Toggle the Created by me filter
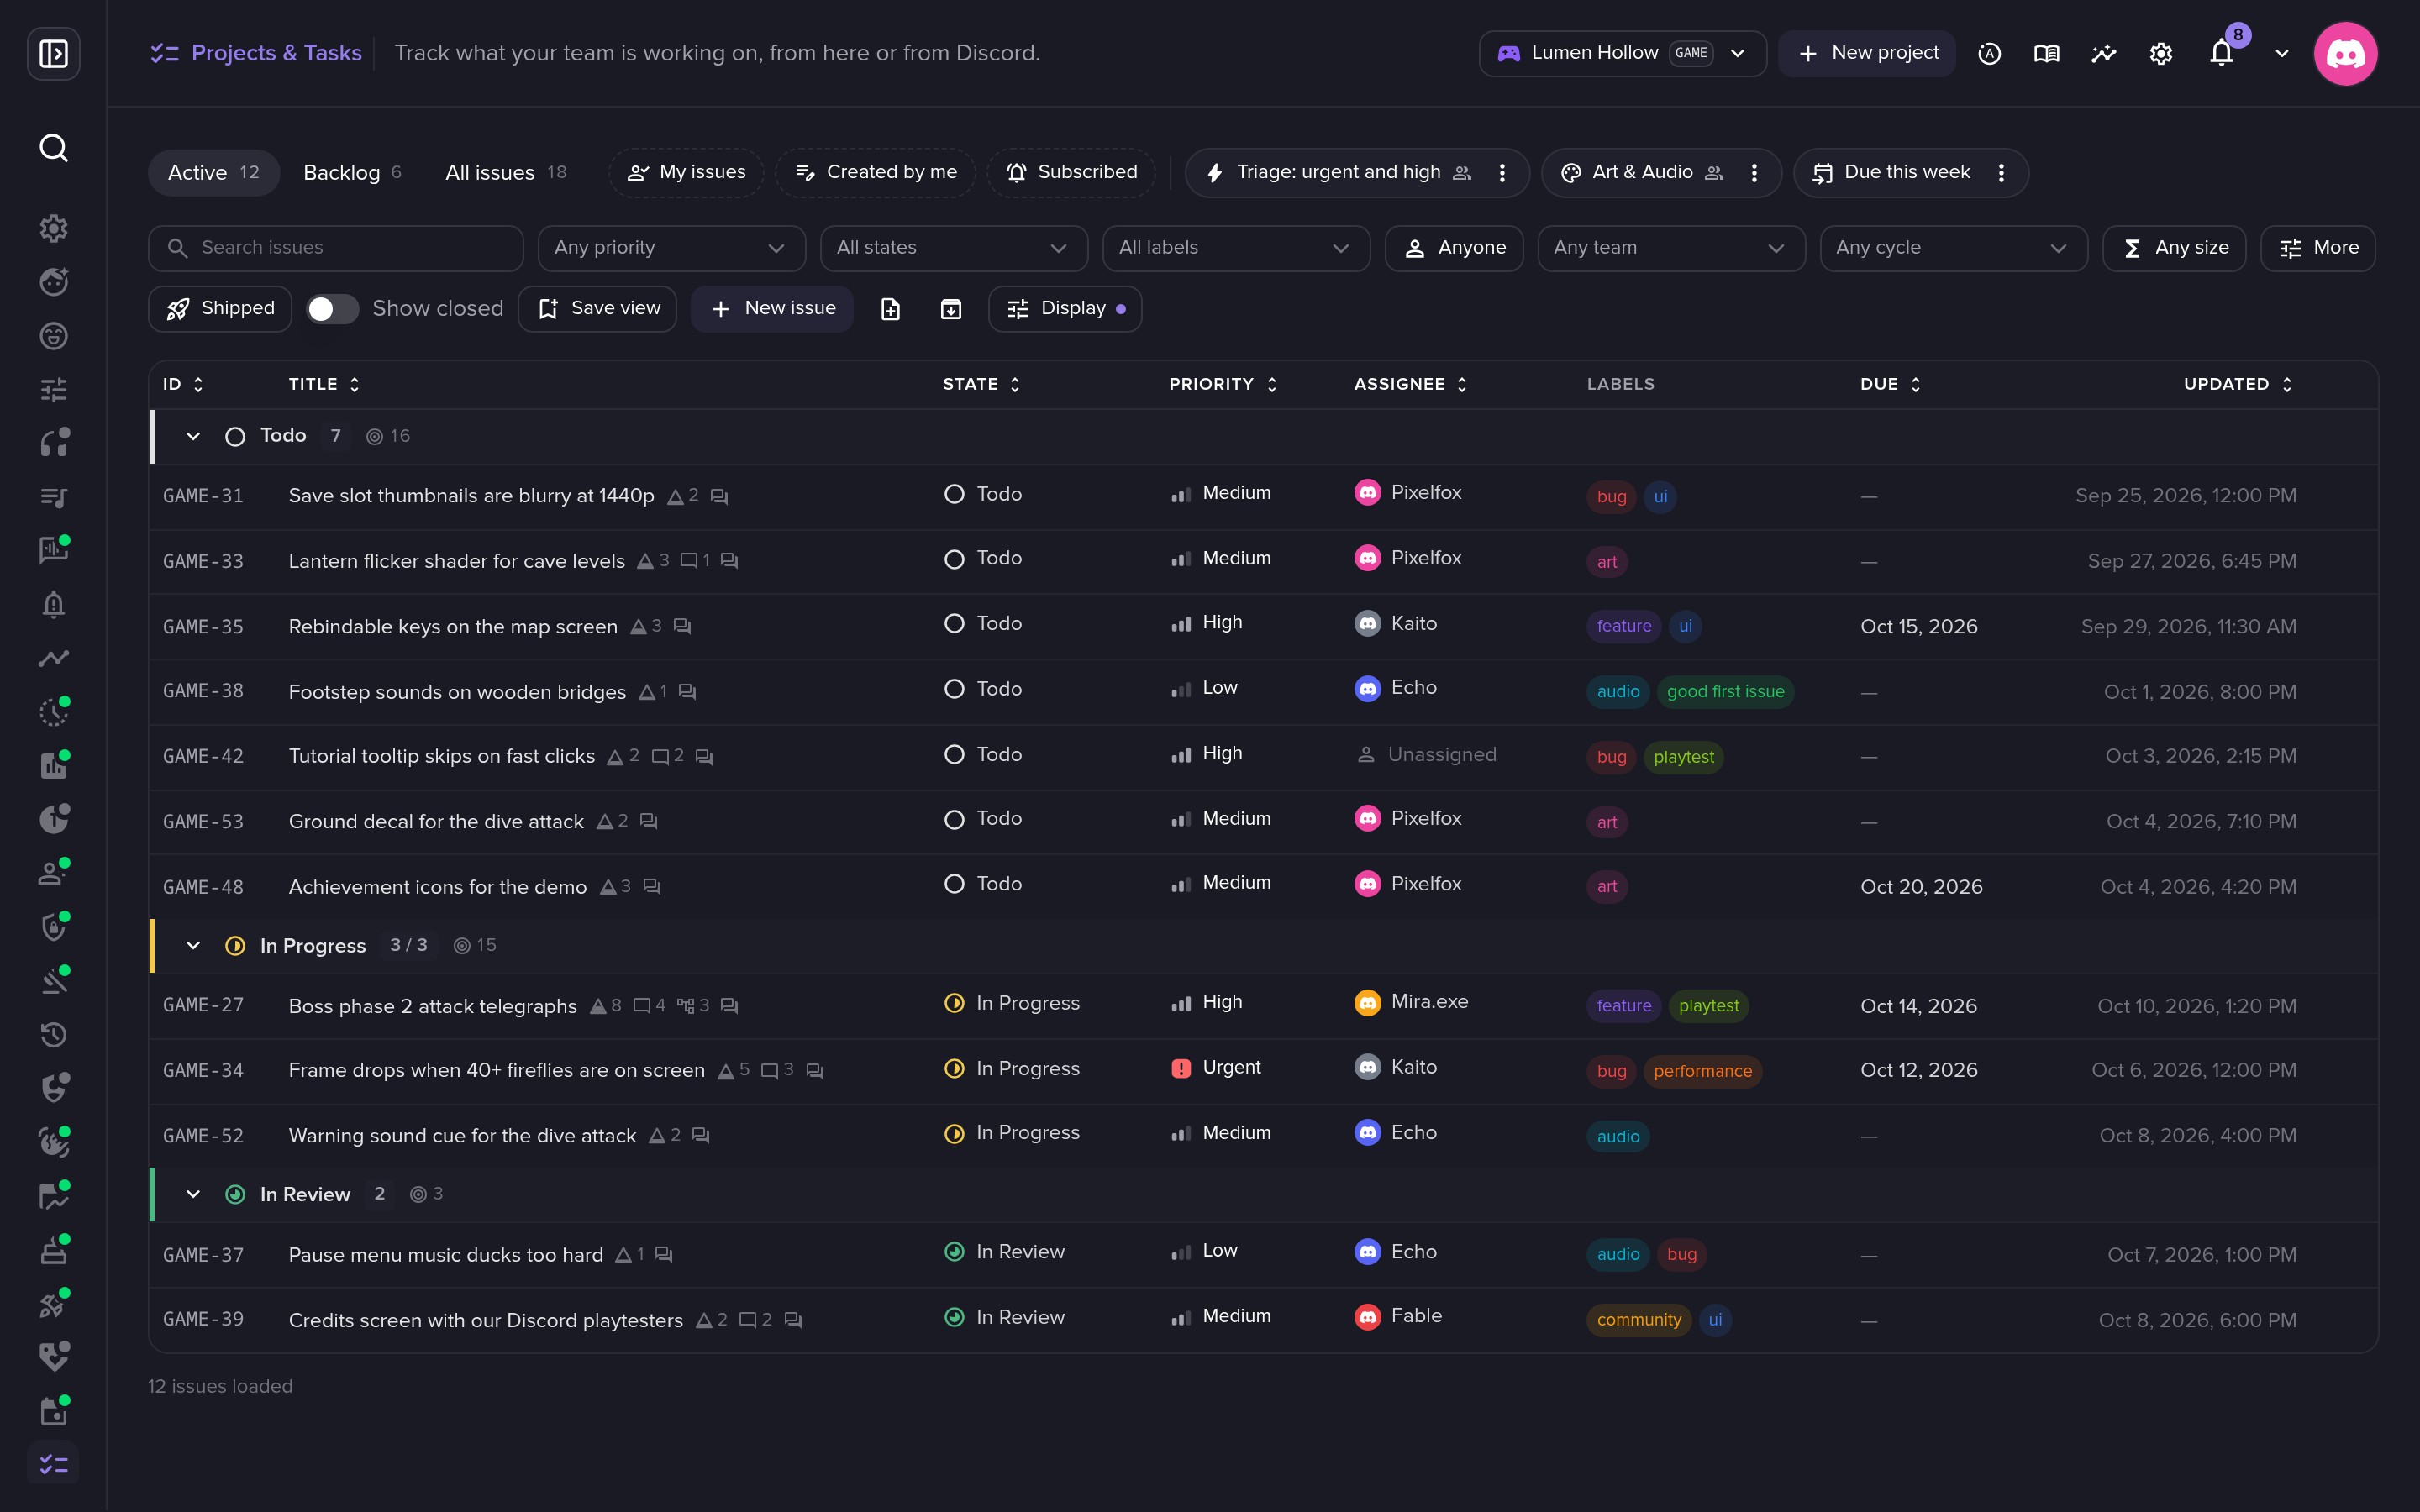2420x1512 pixels. click(875, 173)
